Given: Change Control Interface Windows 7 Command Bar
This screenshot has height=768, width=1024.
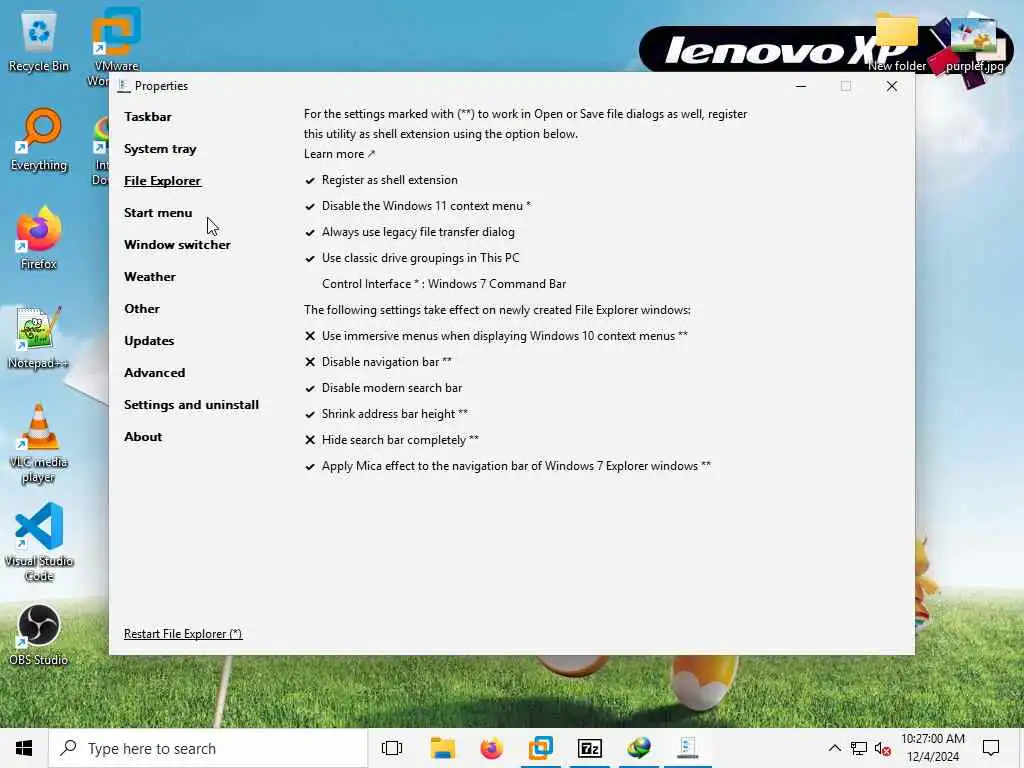Looking at the screenshot, I should point(444,284).
